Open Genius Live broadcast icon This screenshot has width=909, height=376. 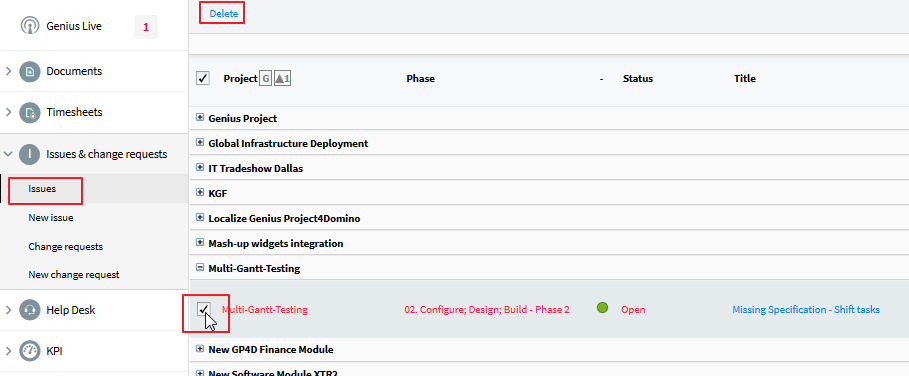click(30, 26)
